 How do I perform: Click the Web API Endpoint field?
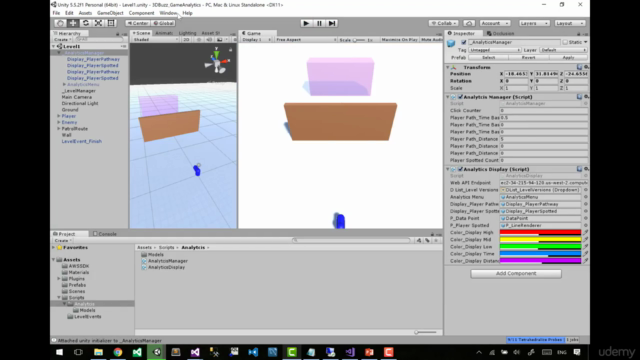pos(544,183)
